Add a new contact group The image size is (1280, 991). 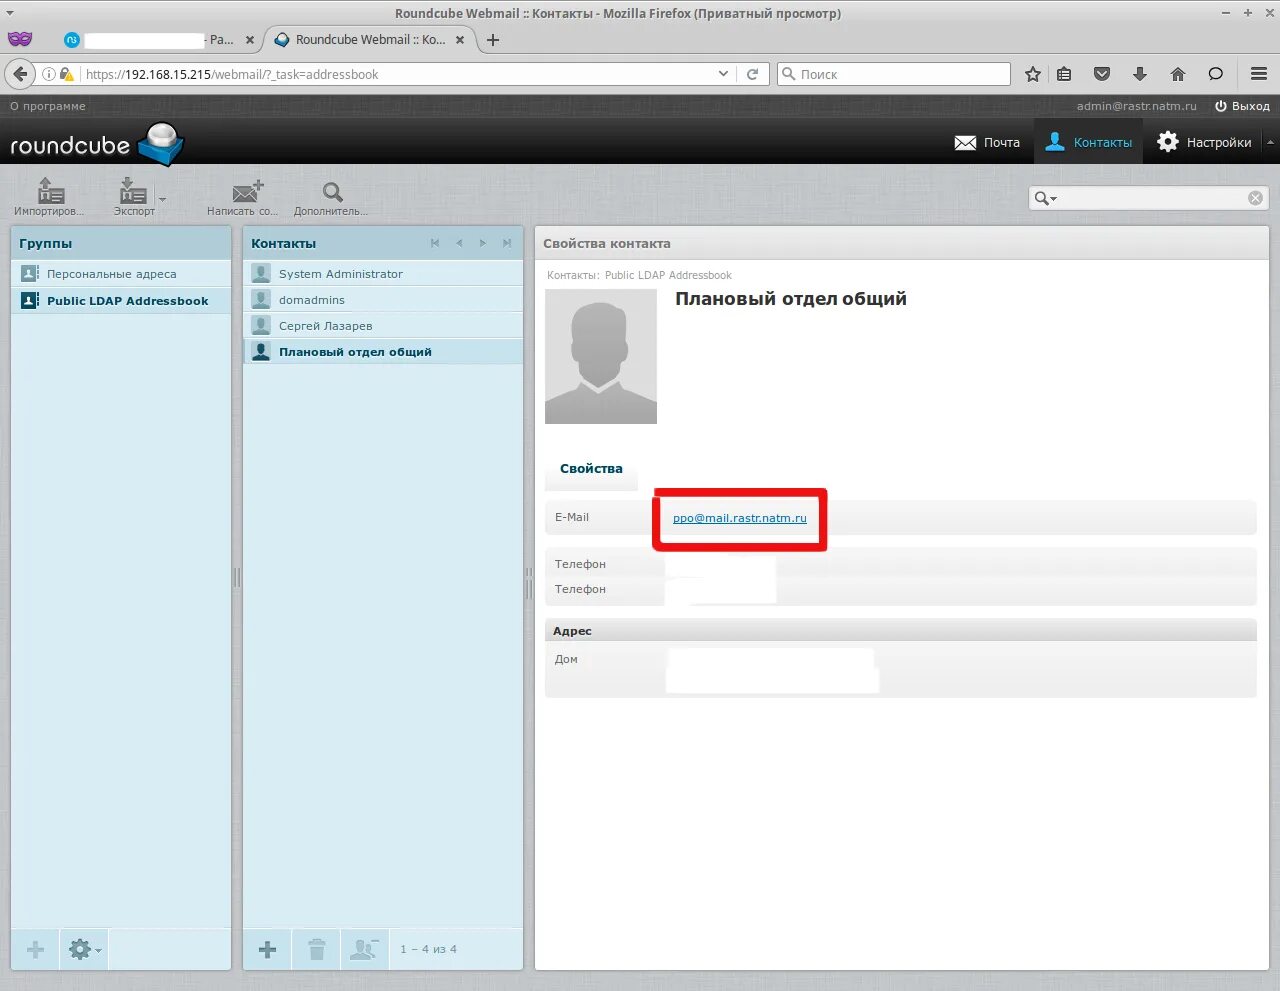[x=35, y=949]
